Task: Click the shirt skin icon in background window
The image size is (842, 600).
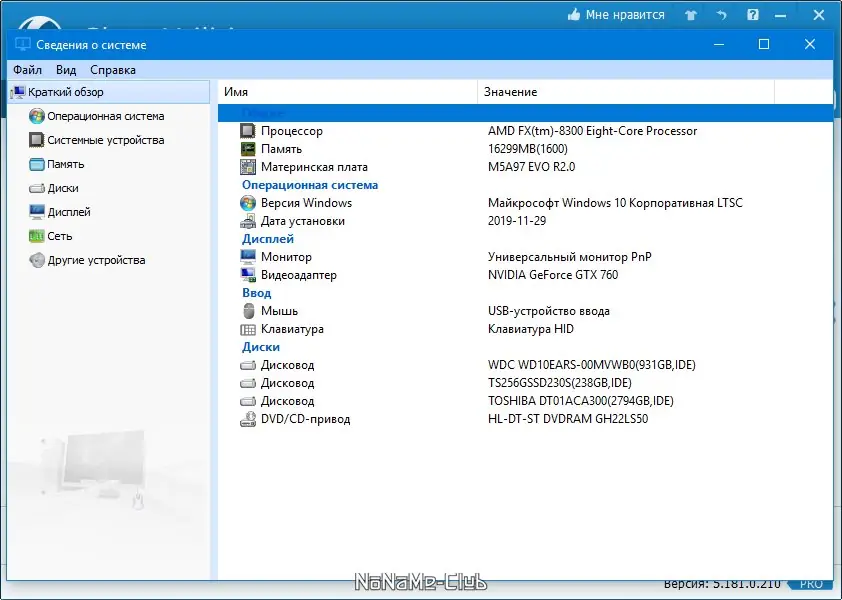Action: (691, 15)
